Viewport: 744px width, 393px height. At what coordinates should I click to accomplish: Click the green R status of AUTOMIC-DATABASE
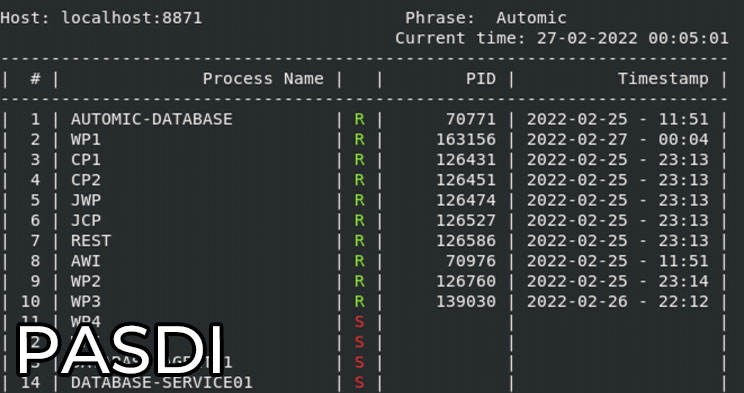point(360,119)
